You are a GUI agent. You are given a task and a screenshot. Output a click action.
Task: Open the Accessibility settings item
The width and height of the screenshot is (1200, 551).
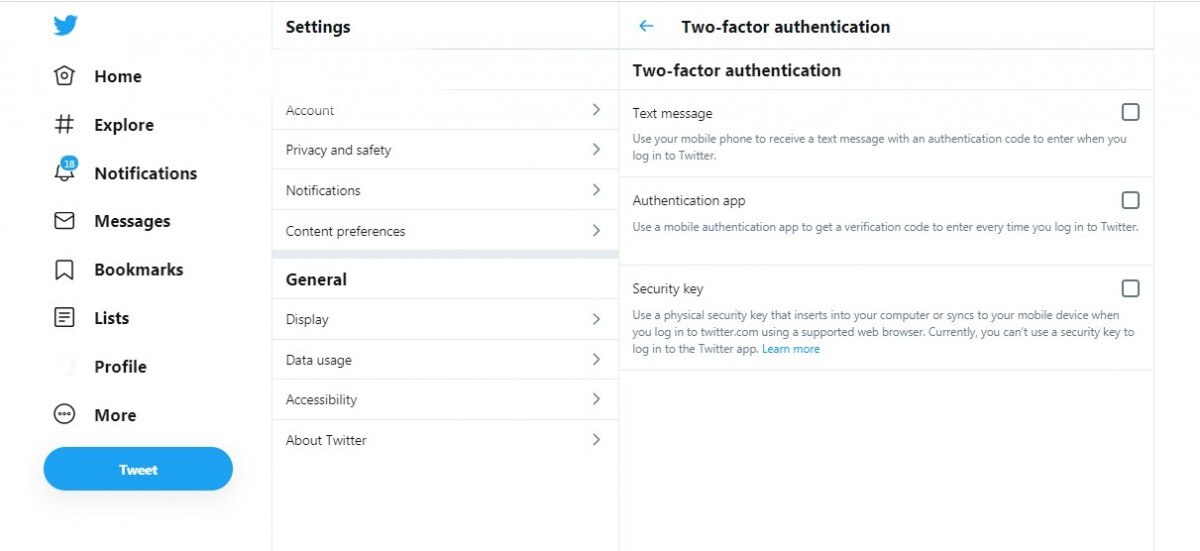point(321,400)
